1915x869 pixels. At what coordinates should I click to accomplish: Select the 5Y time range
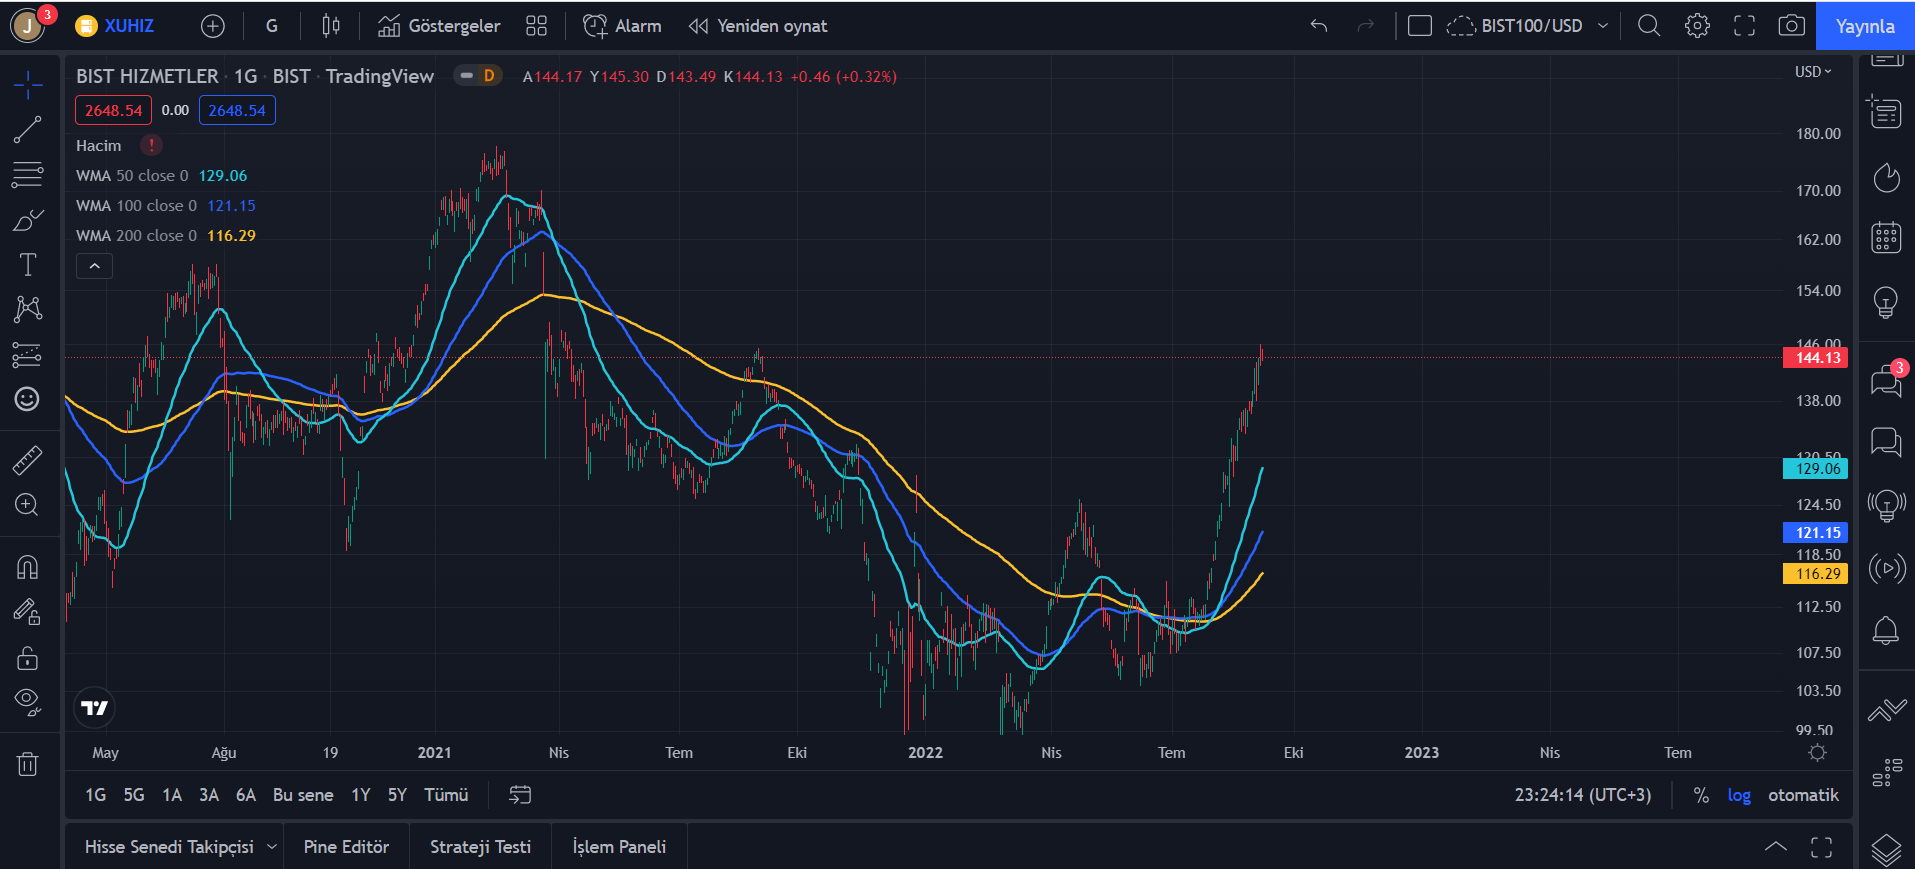click(397, 795)
